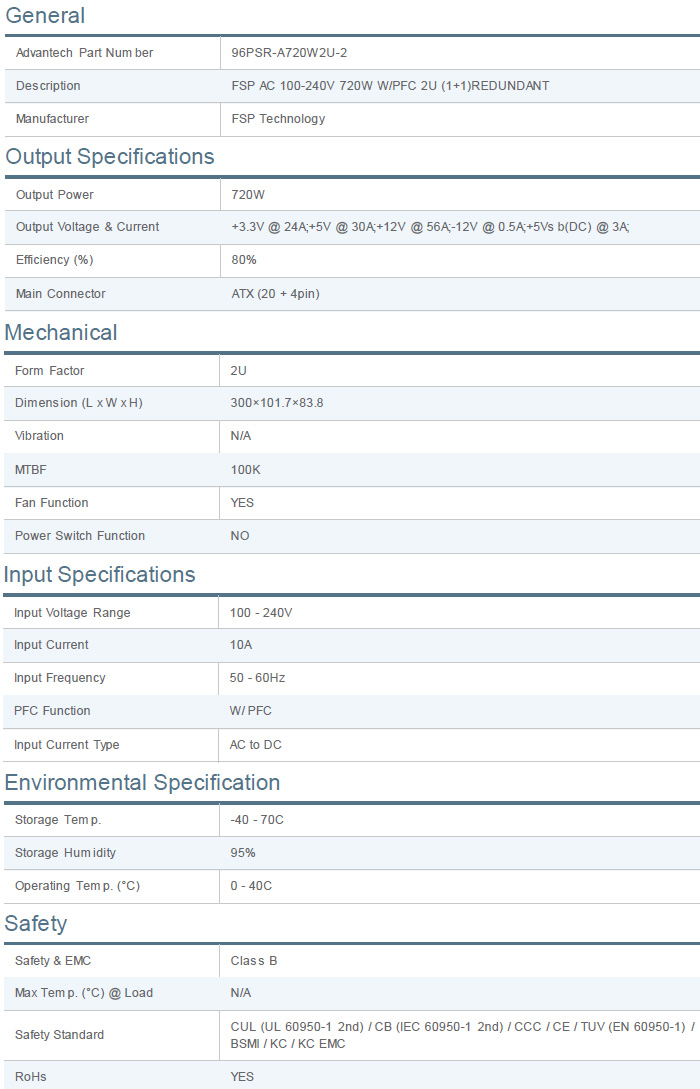The height and width of the screenshot is (1089, 700).
Task: Click the Class B safety value
Action: click(254, 961)
